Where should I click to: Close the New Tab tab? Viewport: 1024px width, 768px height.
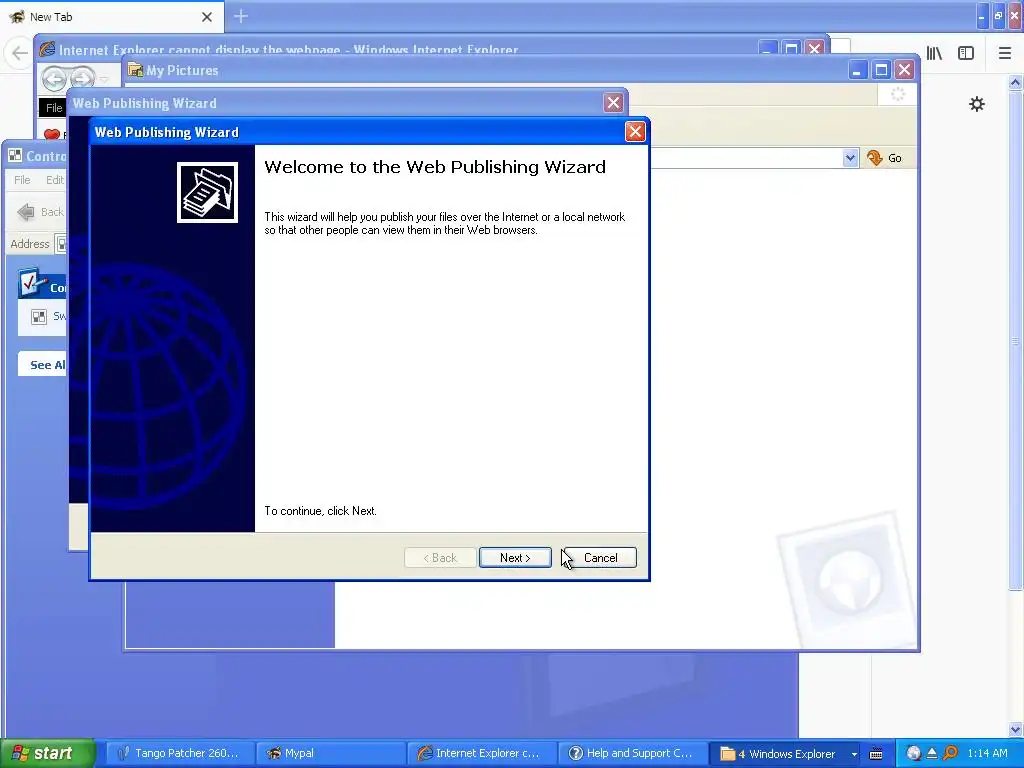(207, 17)
